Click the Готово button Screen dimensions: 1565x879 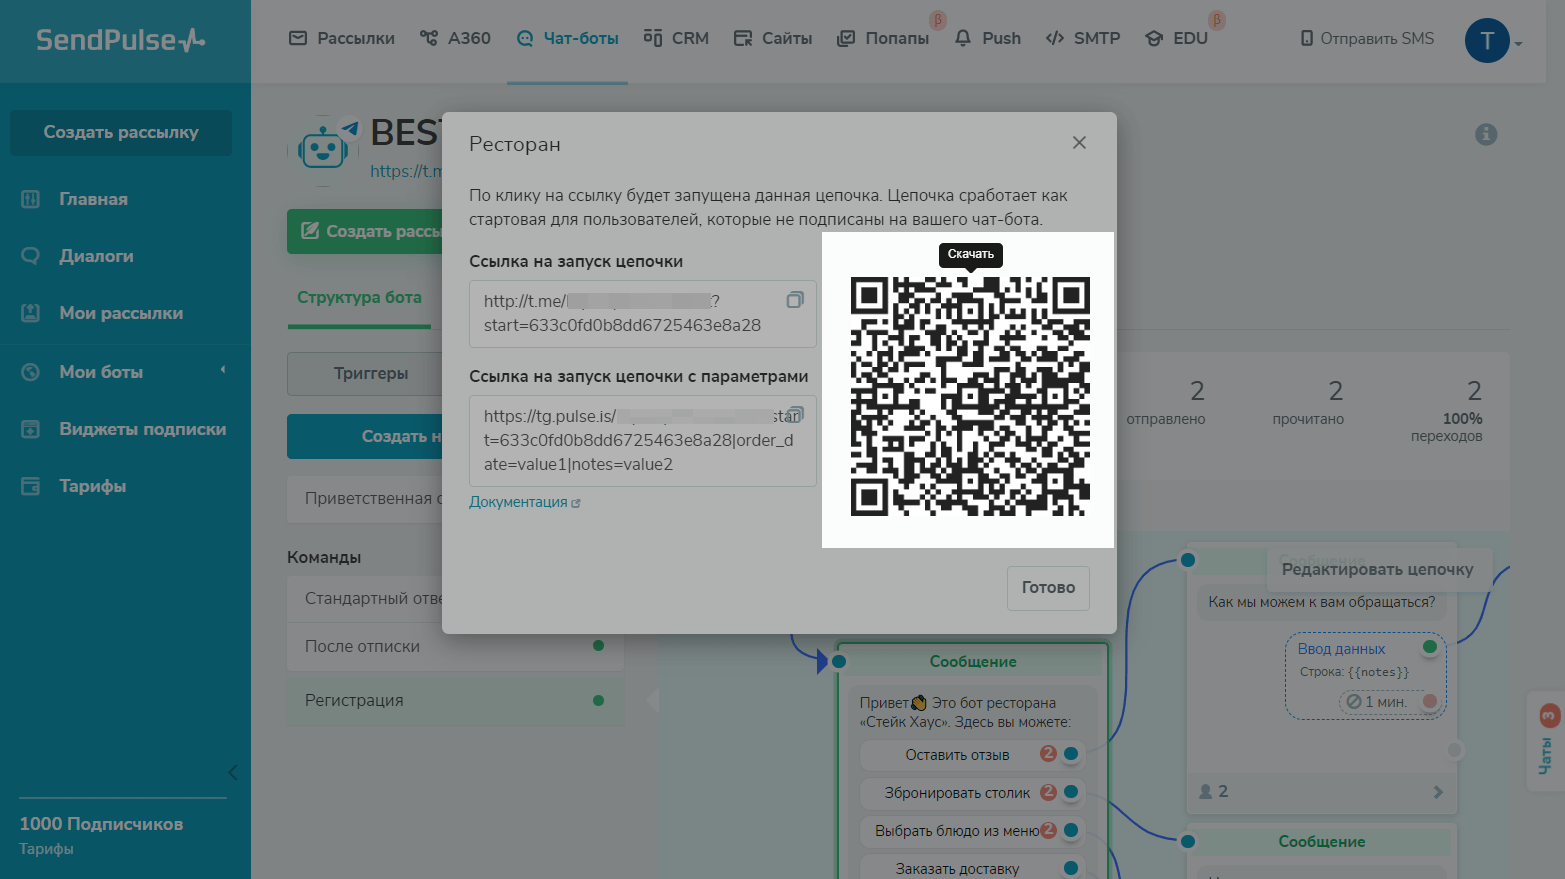1047,588
